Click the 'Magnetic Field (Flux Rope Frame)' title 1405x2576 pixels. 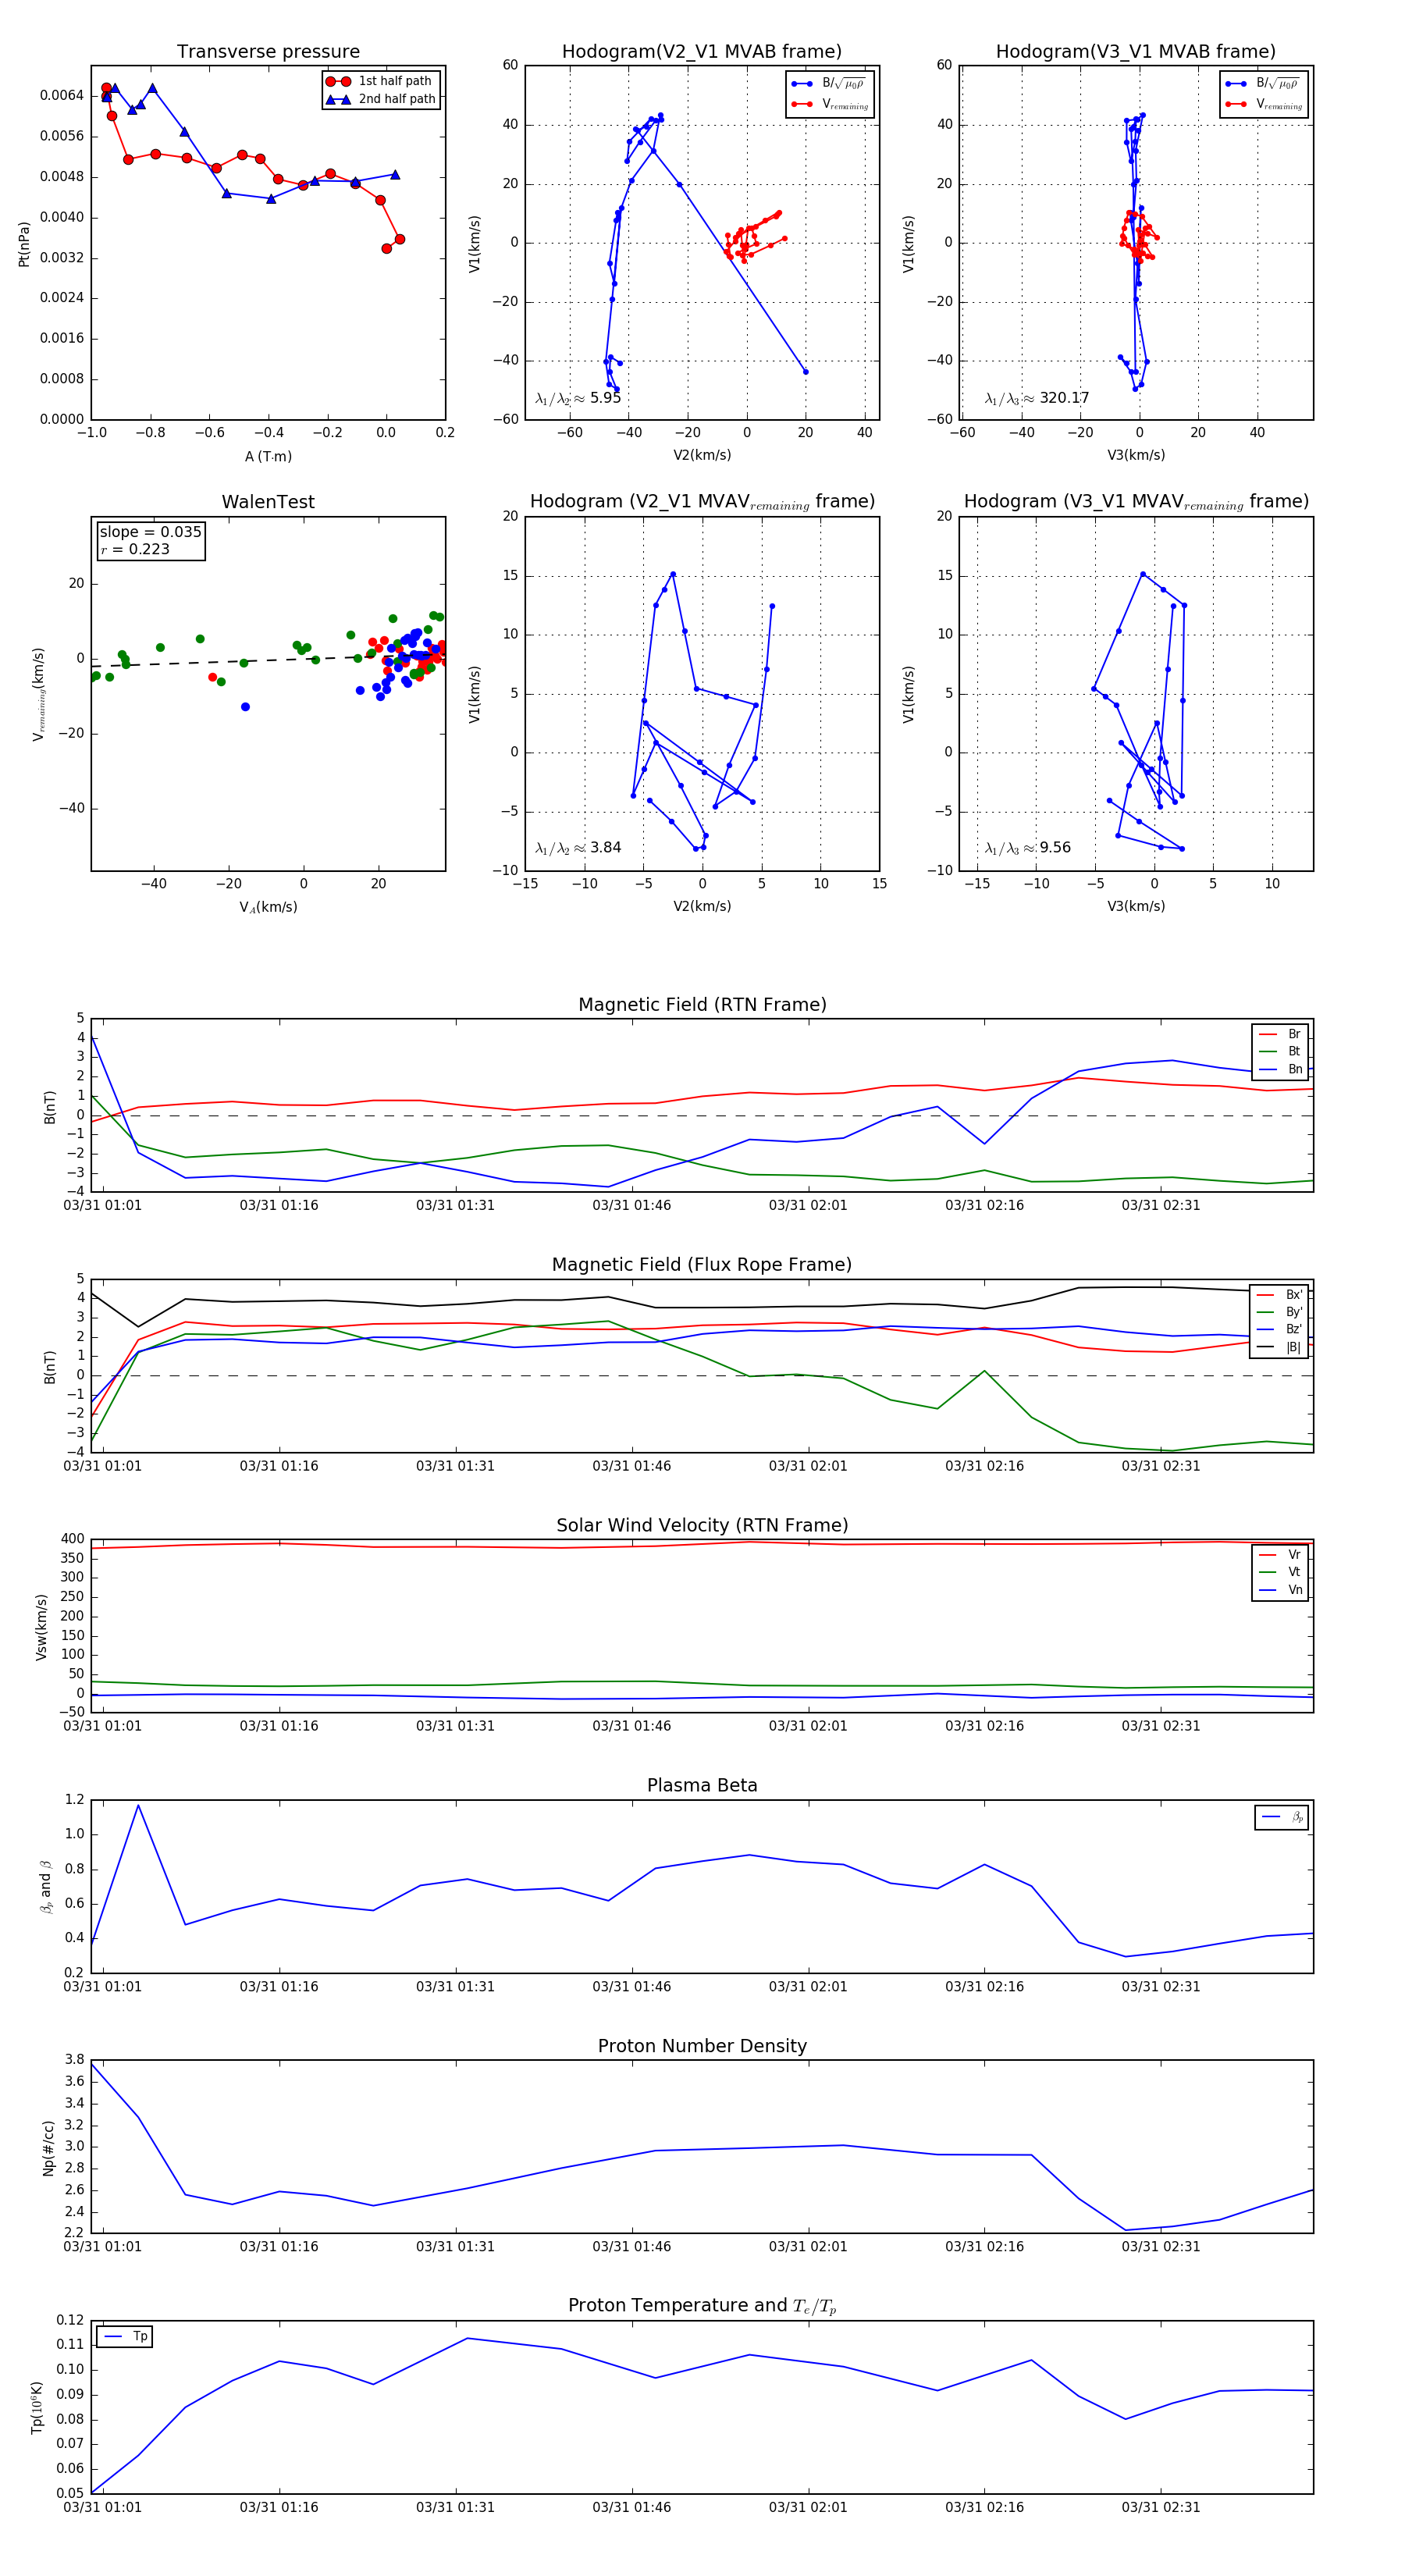point(702,1265)
